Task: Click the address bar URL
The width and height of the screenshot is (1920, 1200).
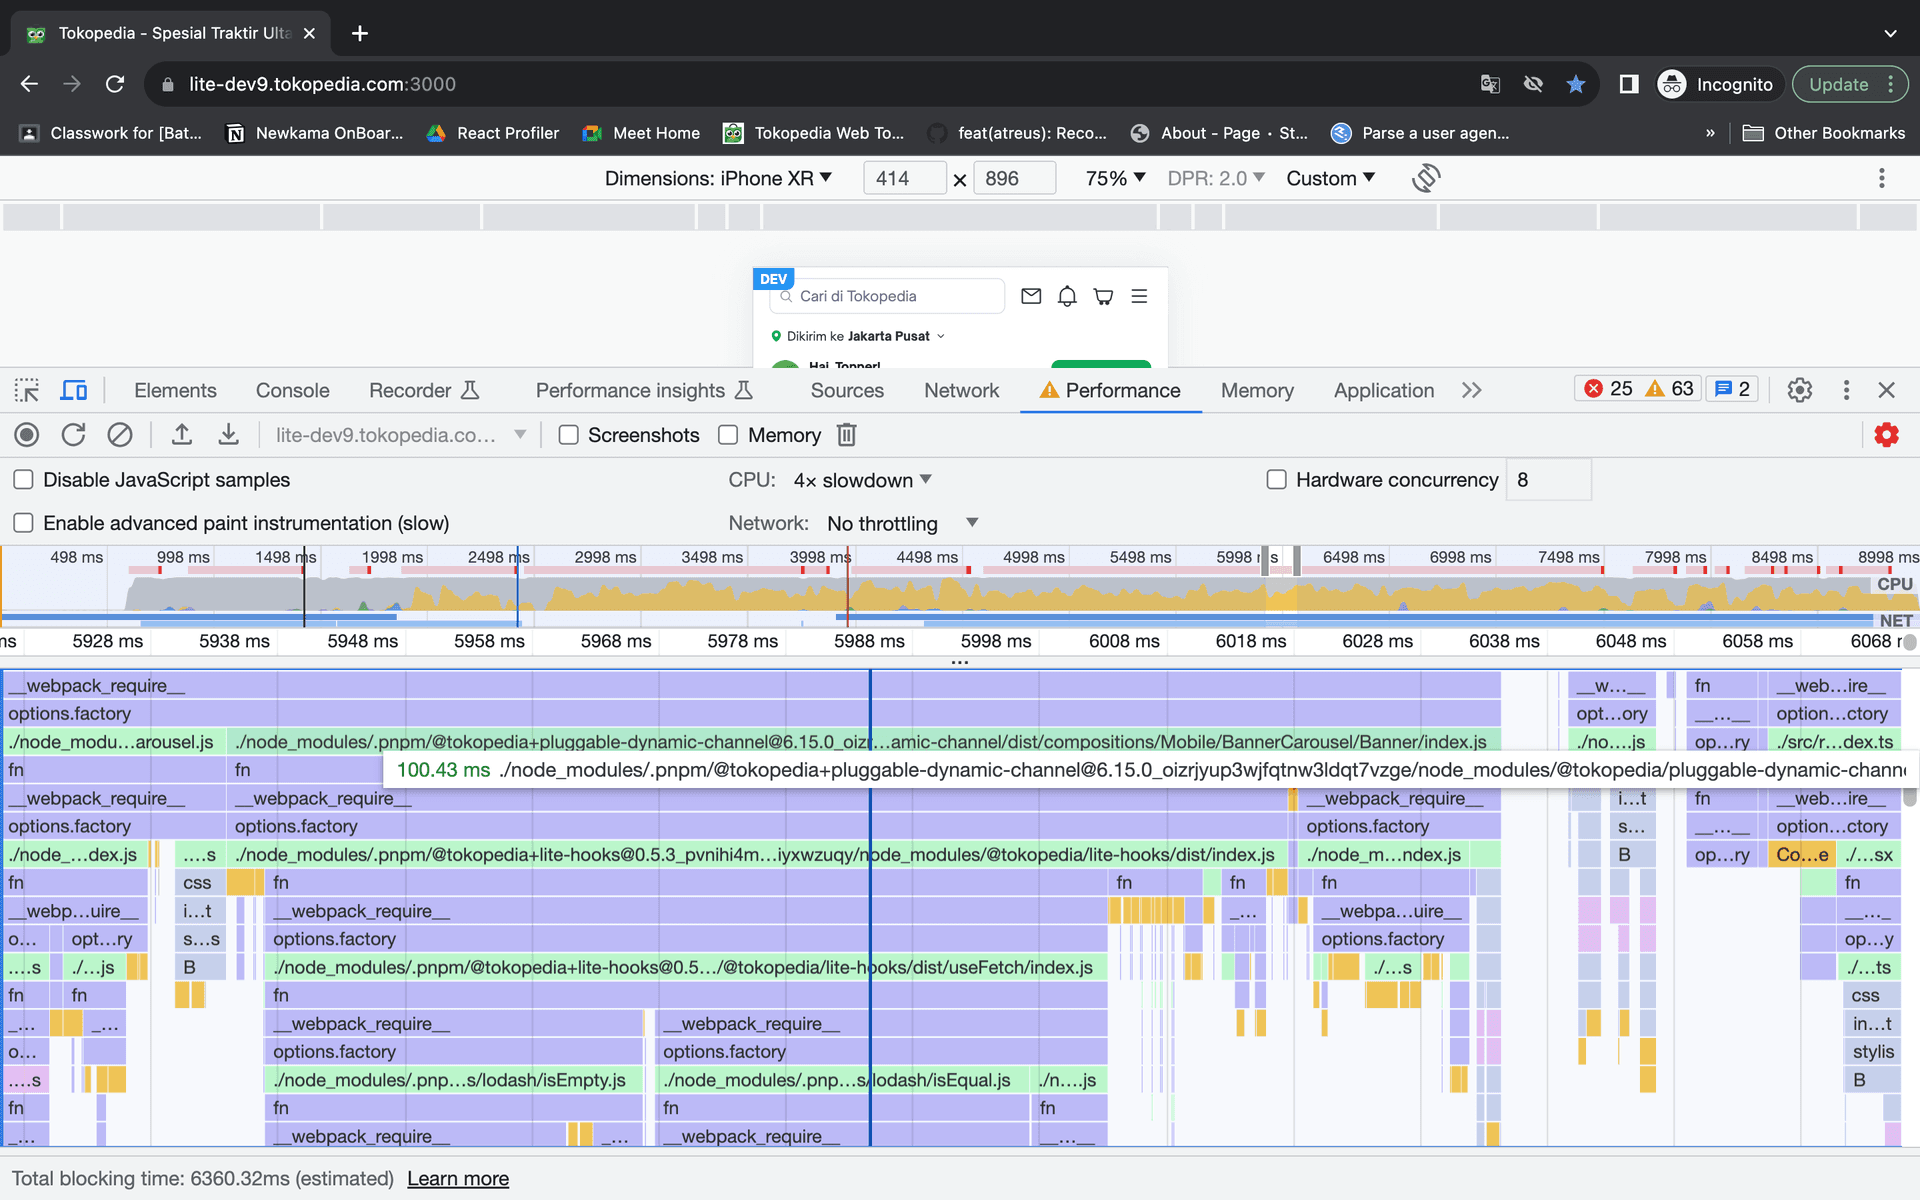Action: click(322, 84)
